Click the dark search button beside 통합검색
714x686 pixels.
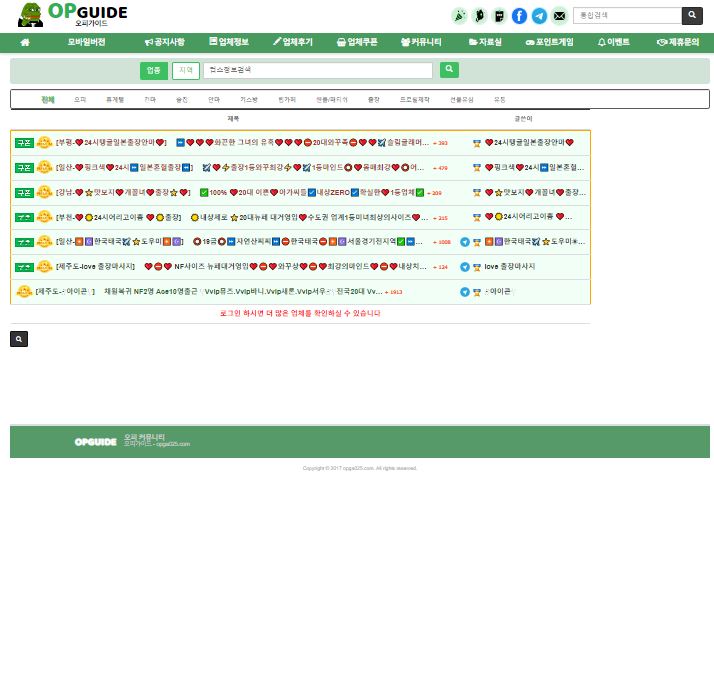(692, 15)
